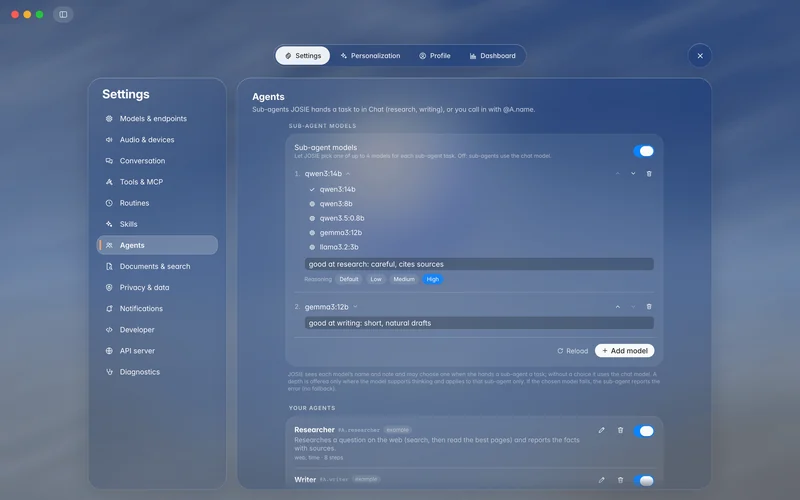The width and height of the screenshot is (800, 500).
Task: Close settings with the X button
Action: (x=700, y=56)
